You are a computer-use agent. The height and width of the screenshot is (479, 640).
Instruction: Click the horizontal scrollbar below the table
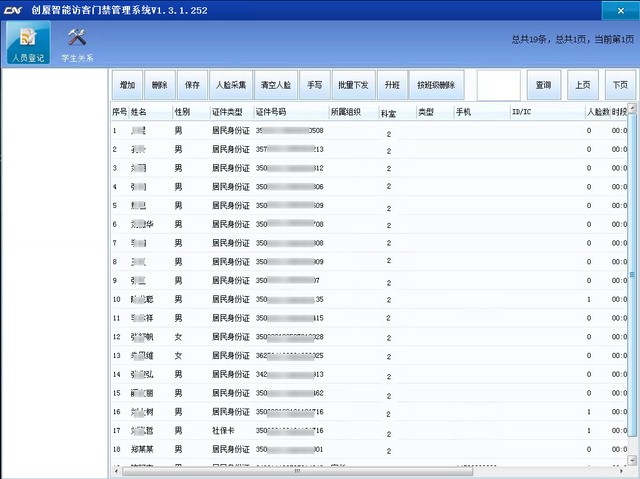point(370,472)
